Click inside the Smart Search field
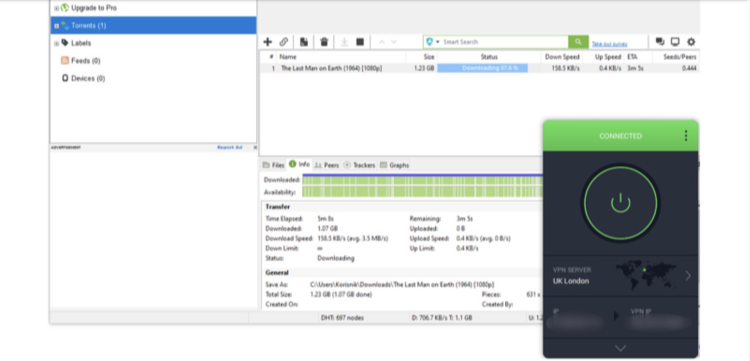 pyautogui.click(x=505, y=42)
